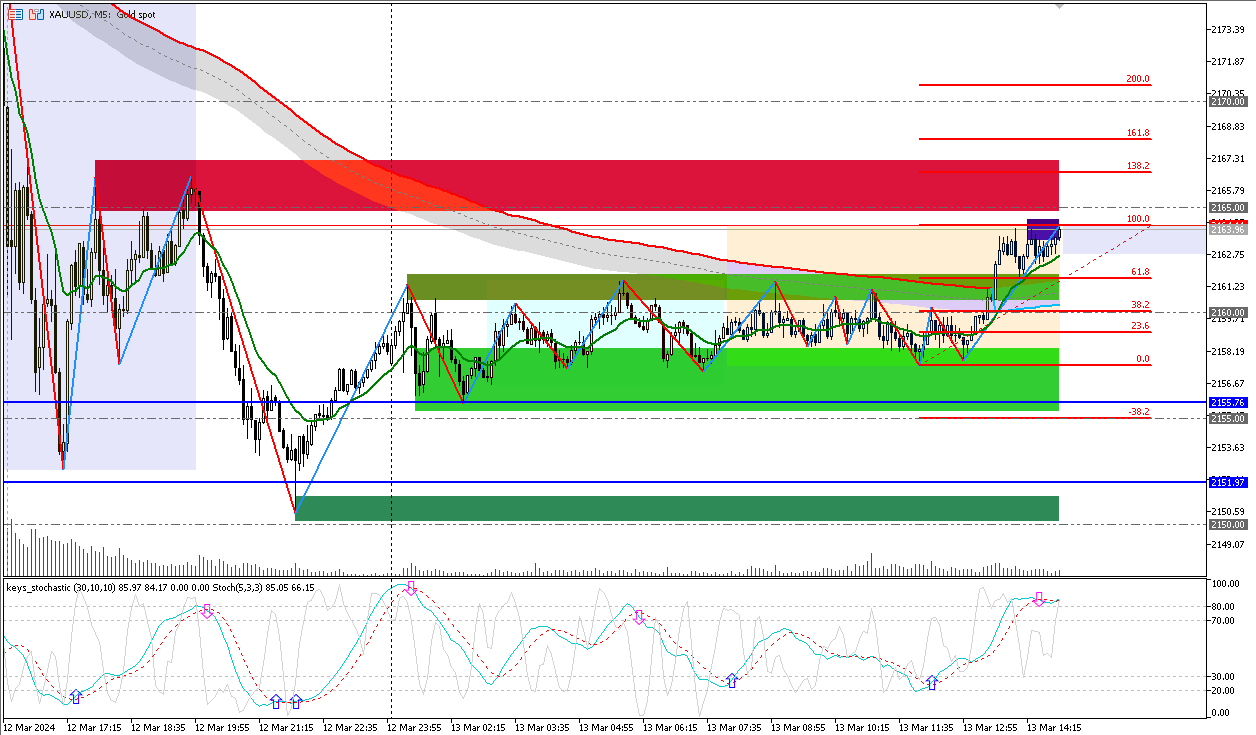
Task: Select the 200.0 Fibonacci level label
Action: click(1138, 79)
